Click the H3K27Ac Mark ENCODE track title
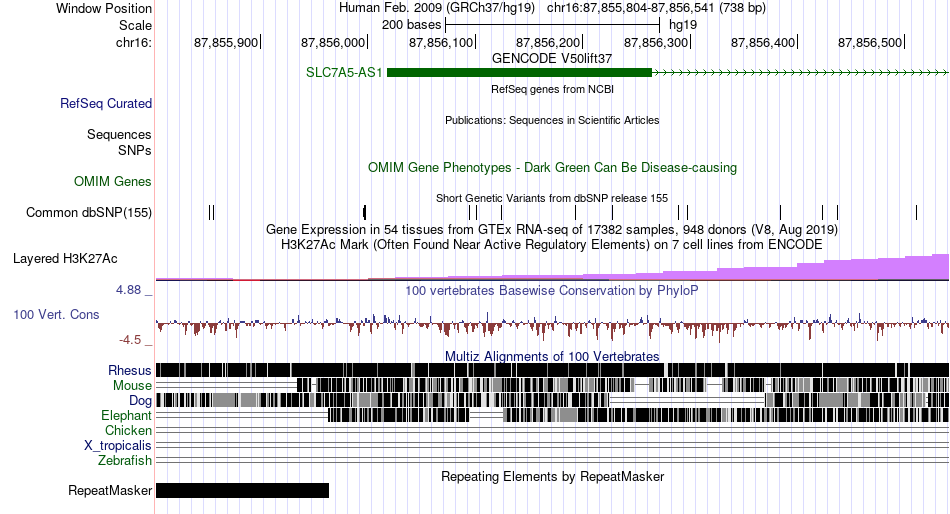The image size is (950, 514). (x=552, y=244)
